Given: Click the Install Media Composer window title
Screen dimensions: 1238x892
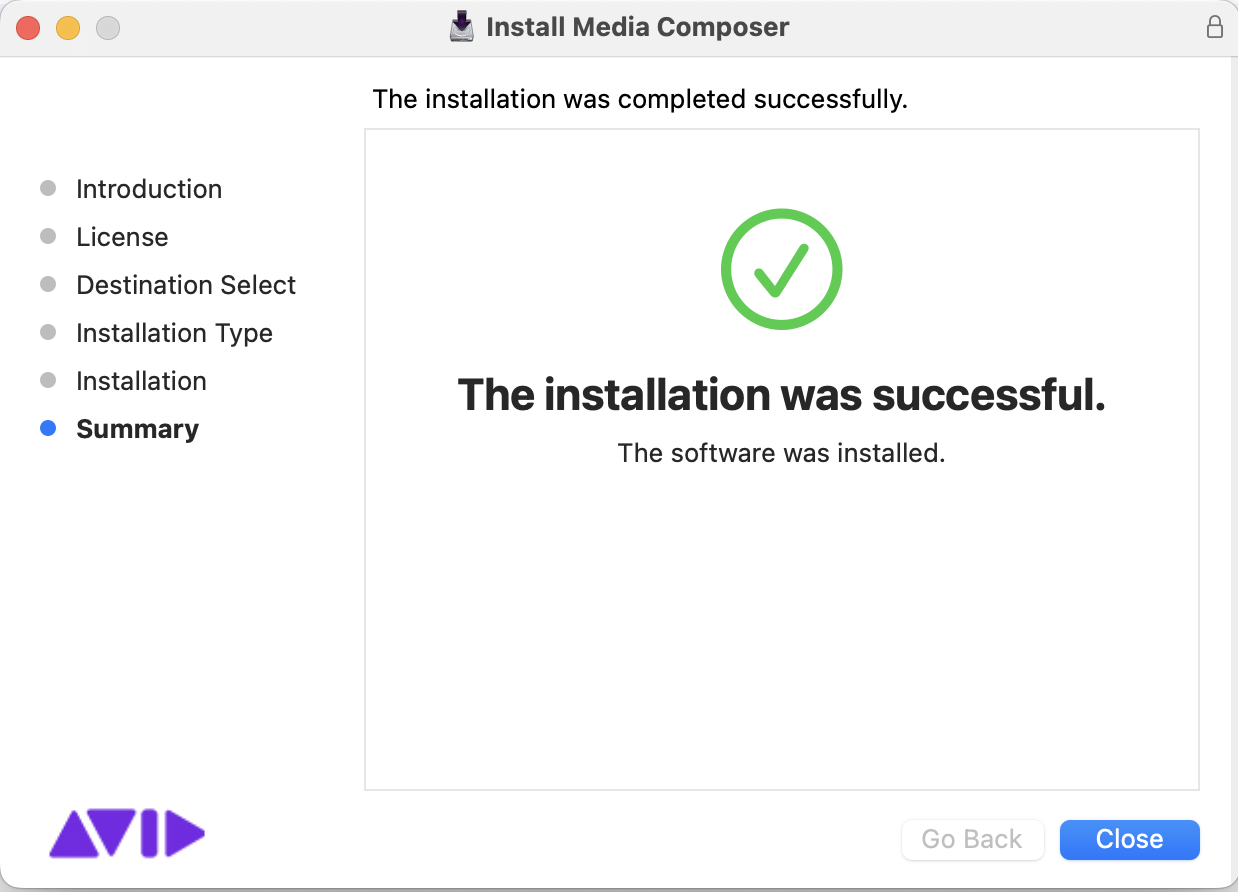Looking at the screenshot, I should [637, 27].
